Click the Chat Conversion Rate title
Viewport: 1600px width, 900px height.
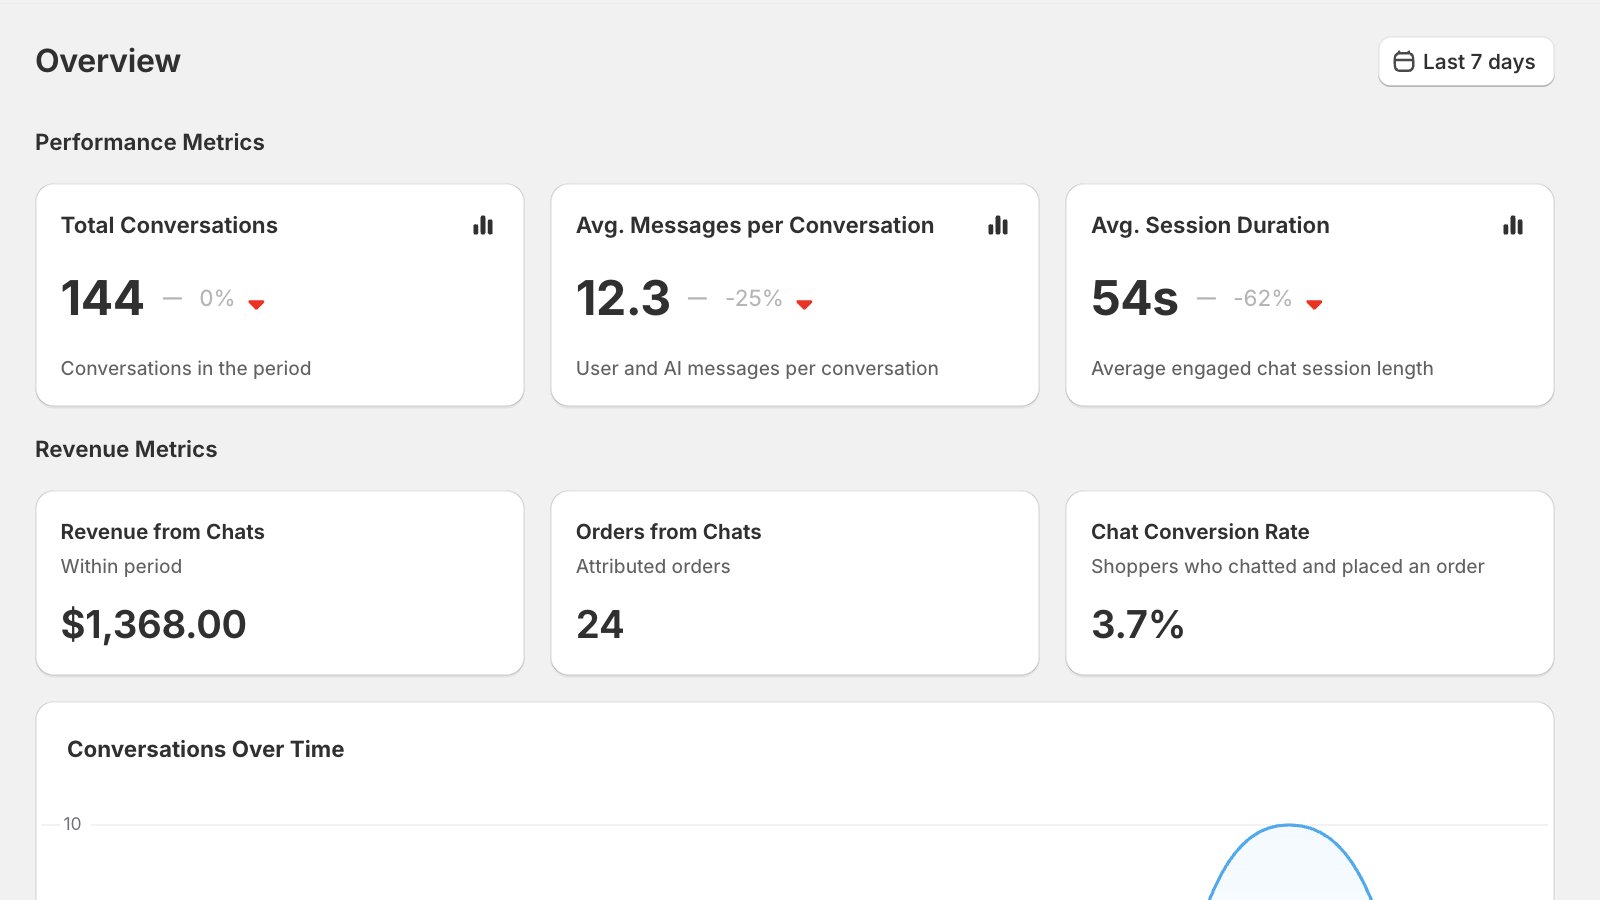[x=1200, y=532]
